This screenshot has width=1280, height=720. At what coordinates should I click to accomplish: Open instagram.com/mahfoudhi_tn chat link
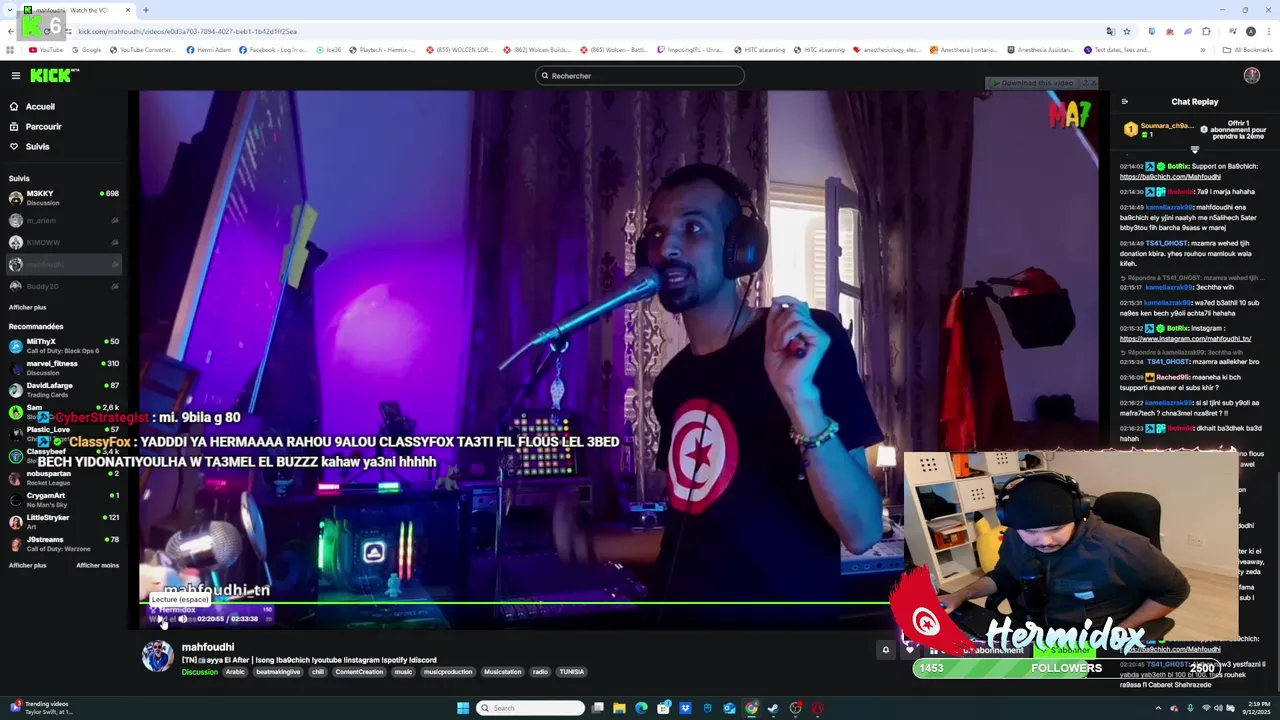[1185, 339]
